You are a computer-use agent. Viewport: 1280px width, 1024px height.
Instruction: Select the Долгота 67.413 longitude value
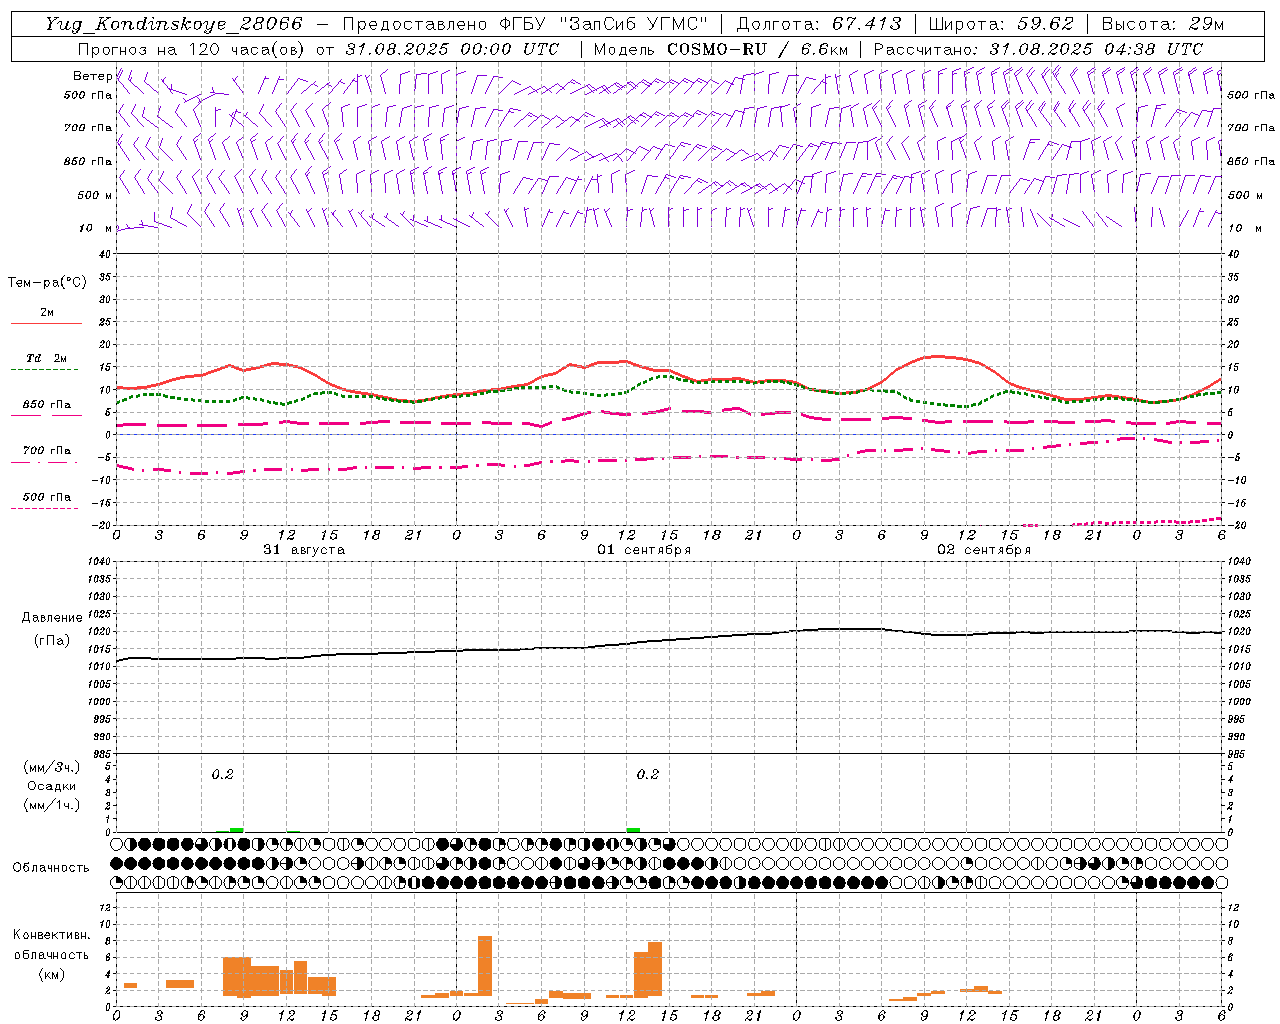click(x=867, y=24)
